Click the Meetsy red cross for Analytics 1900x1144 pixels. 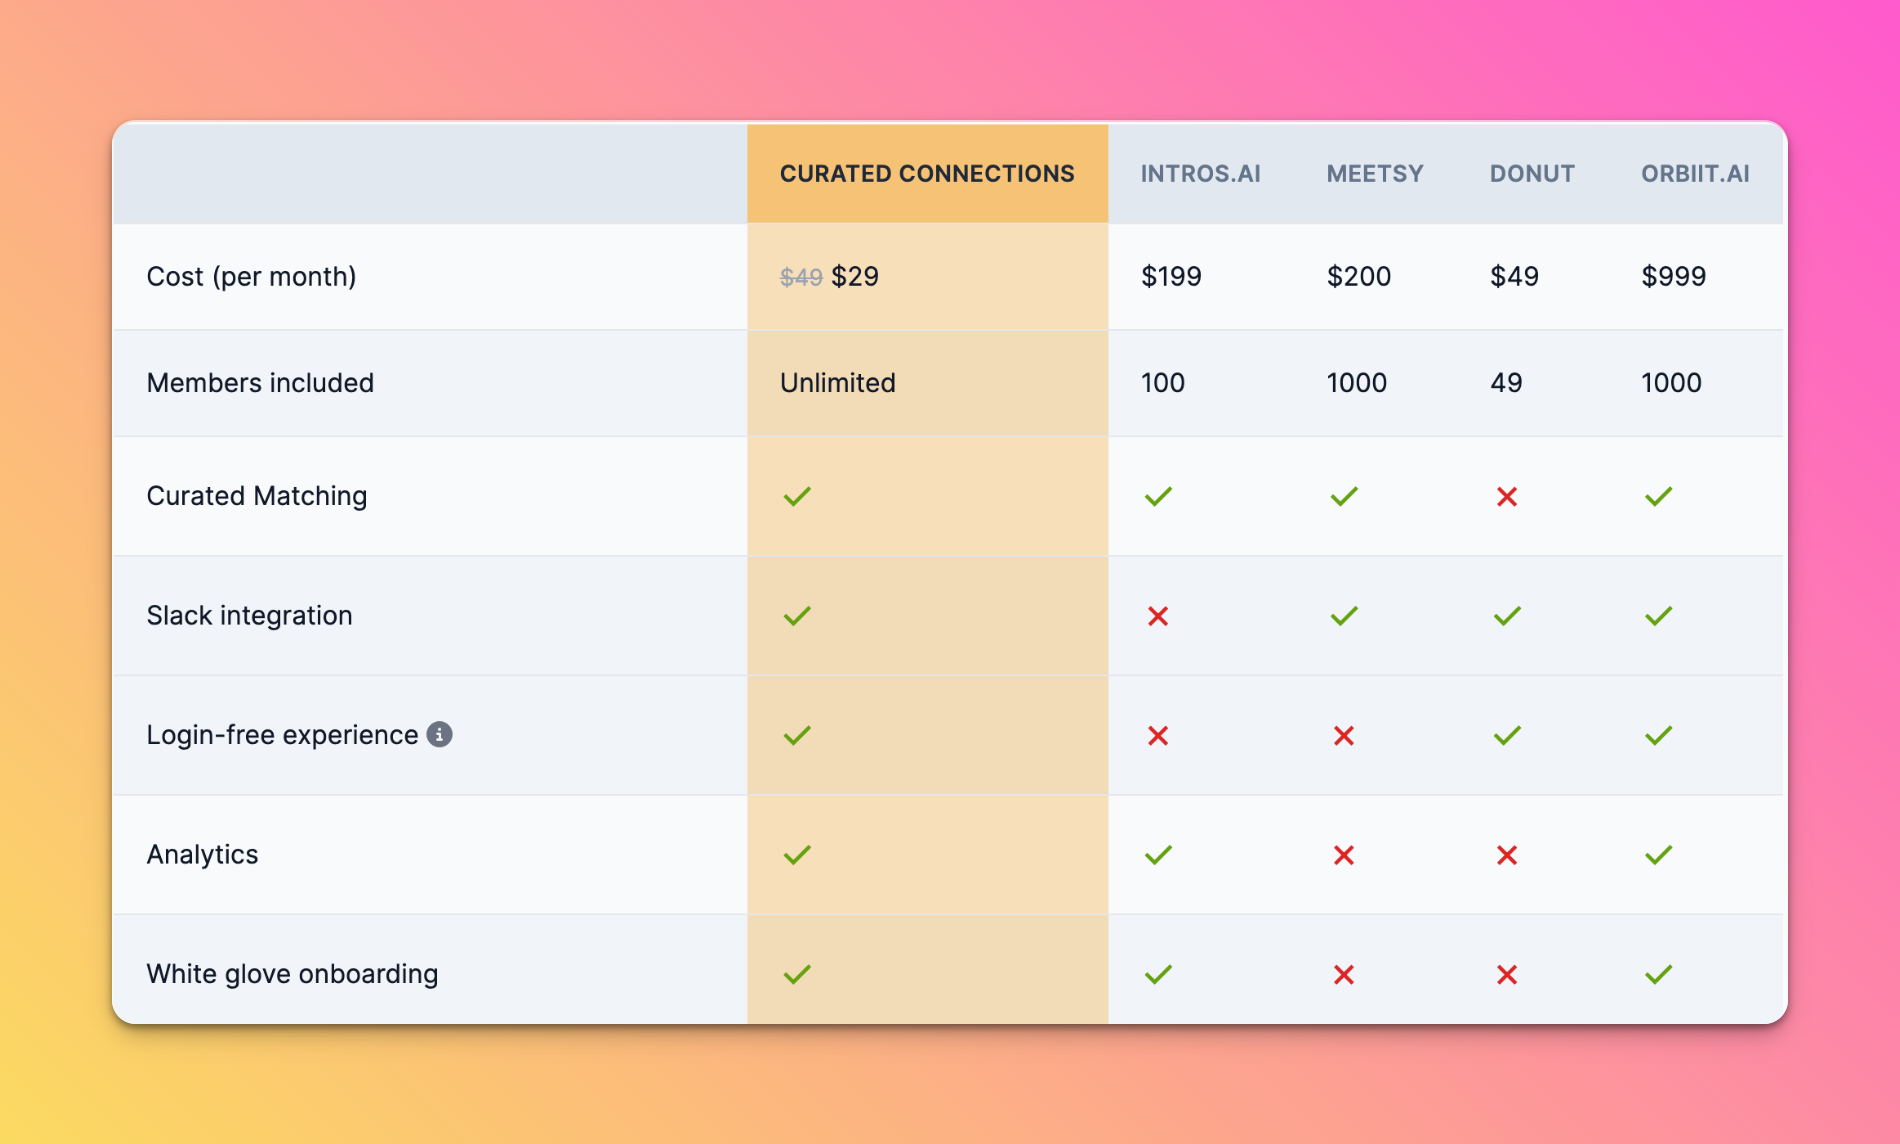click(x=1344, y=855)
